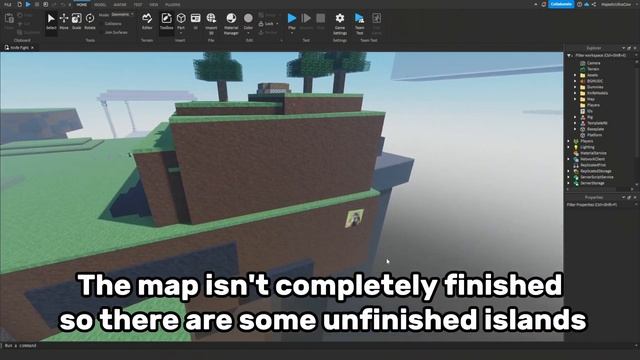This screenshot has height=360, width=640.
Task: Click the Color tool icon
Action: click(x=248, y=19)
